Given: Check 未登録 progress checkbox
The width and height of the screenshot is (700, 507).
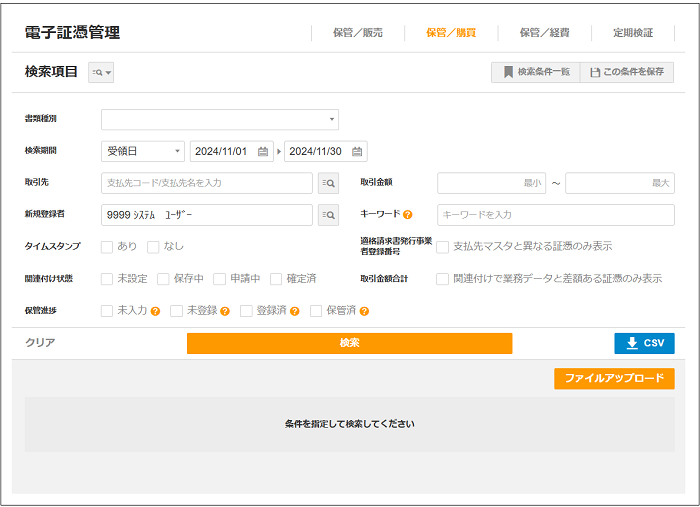Looking at the screenshot, I should click(x=176, y=311).
